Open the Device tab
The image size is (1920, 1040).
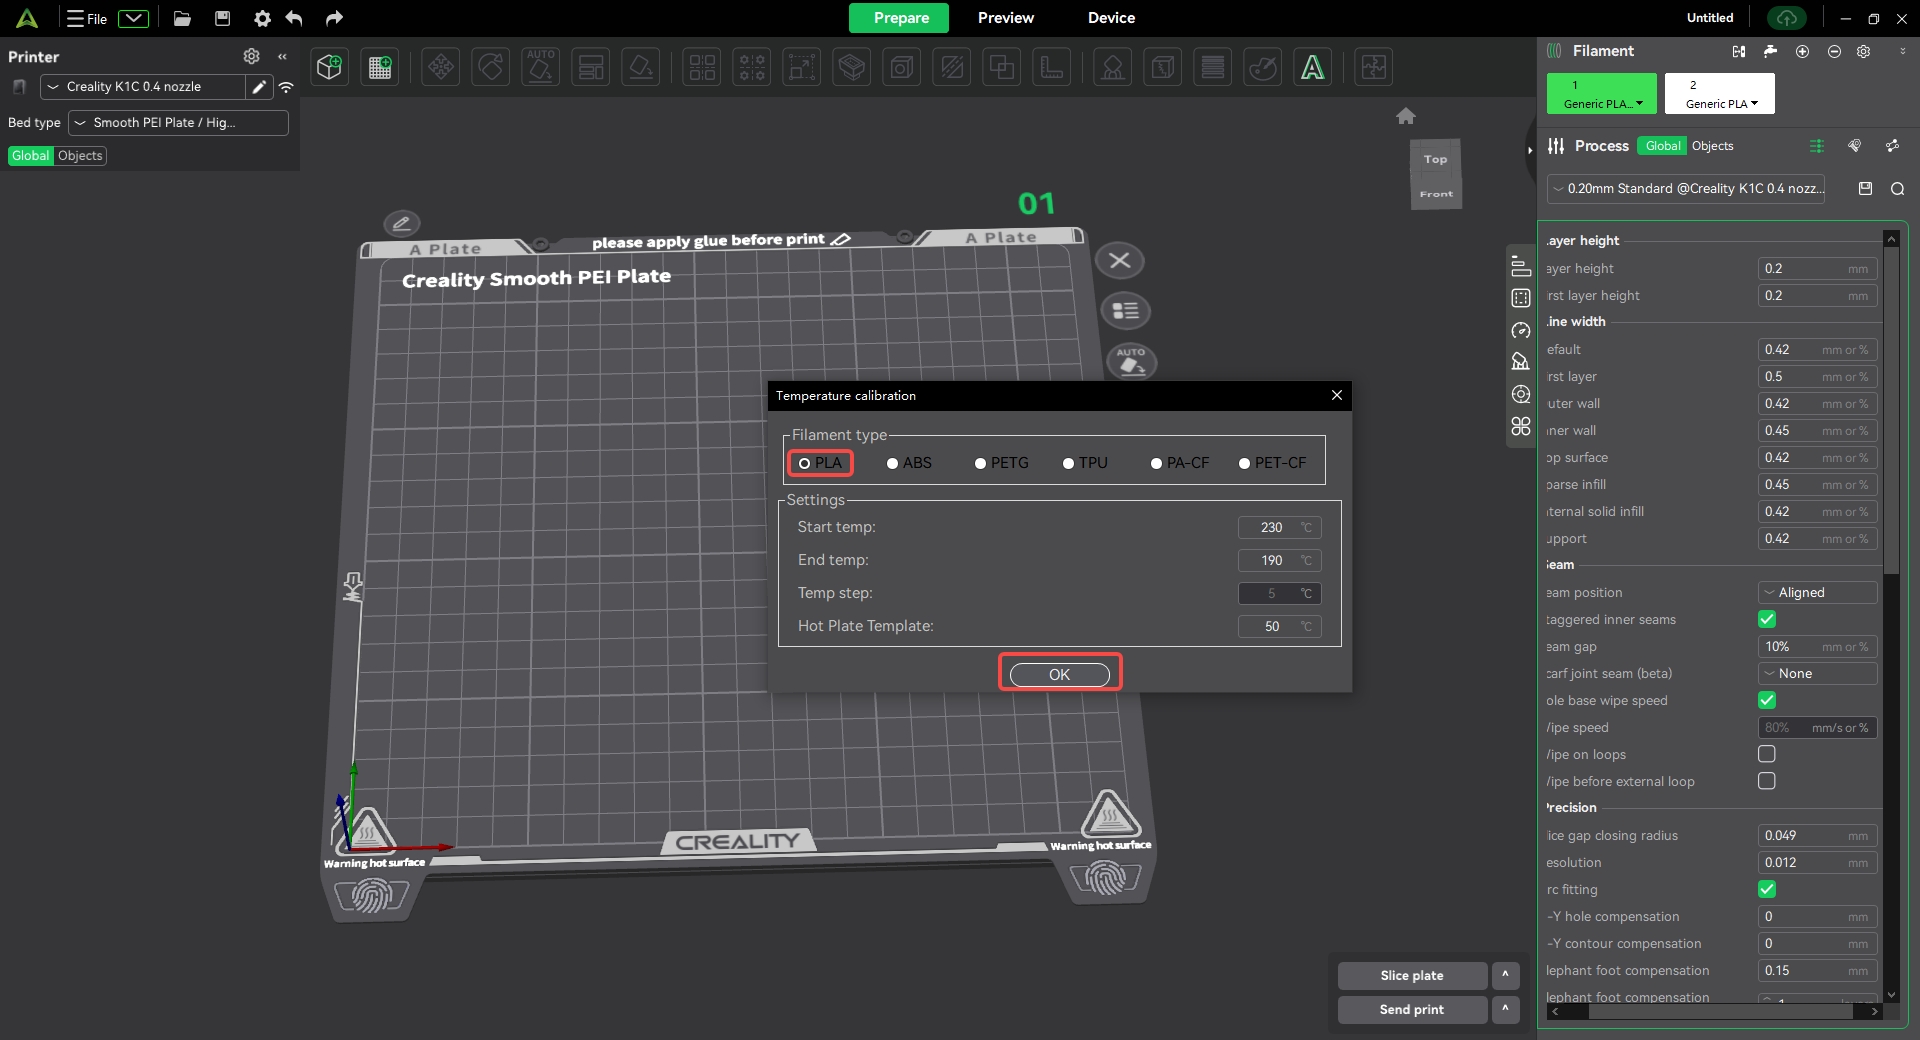(x=1111, y=18)
